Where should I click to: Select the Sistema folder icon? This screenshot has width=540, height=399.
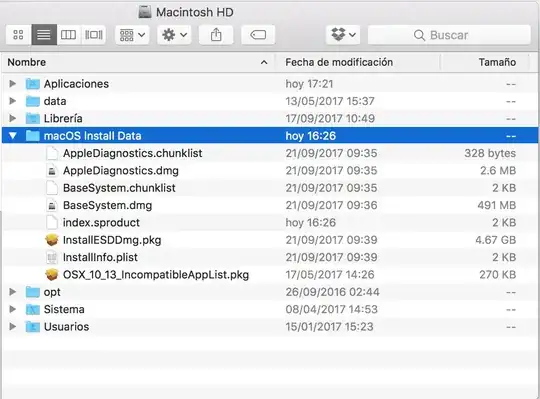point(33,309)
